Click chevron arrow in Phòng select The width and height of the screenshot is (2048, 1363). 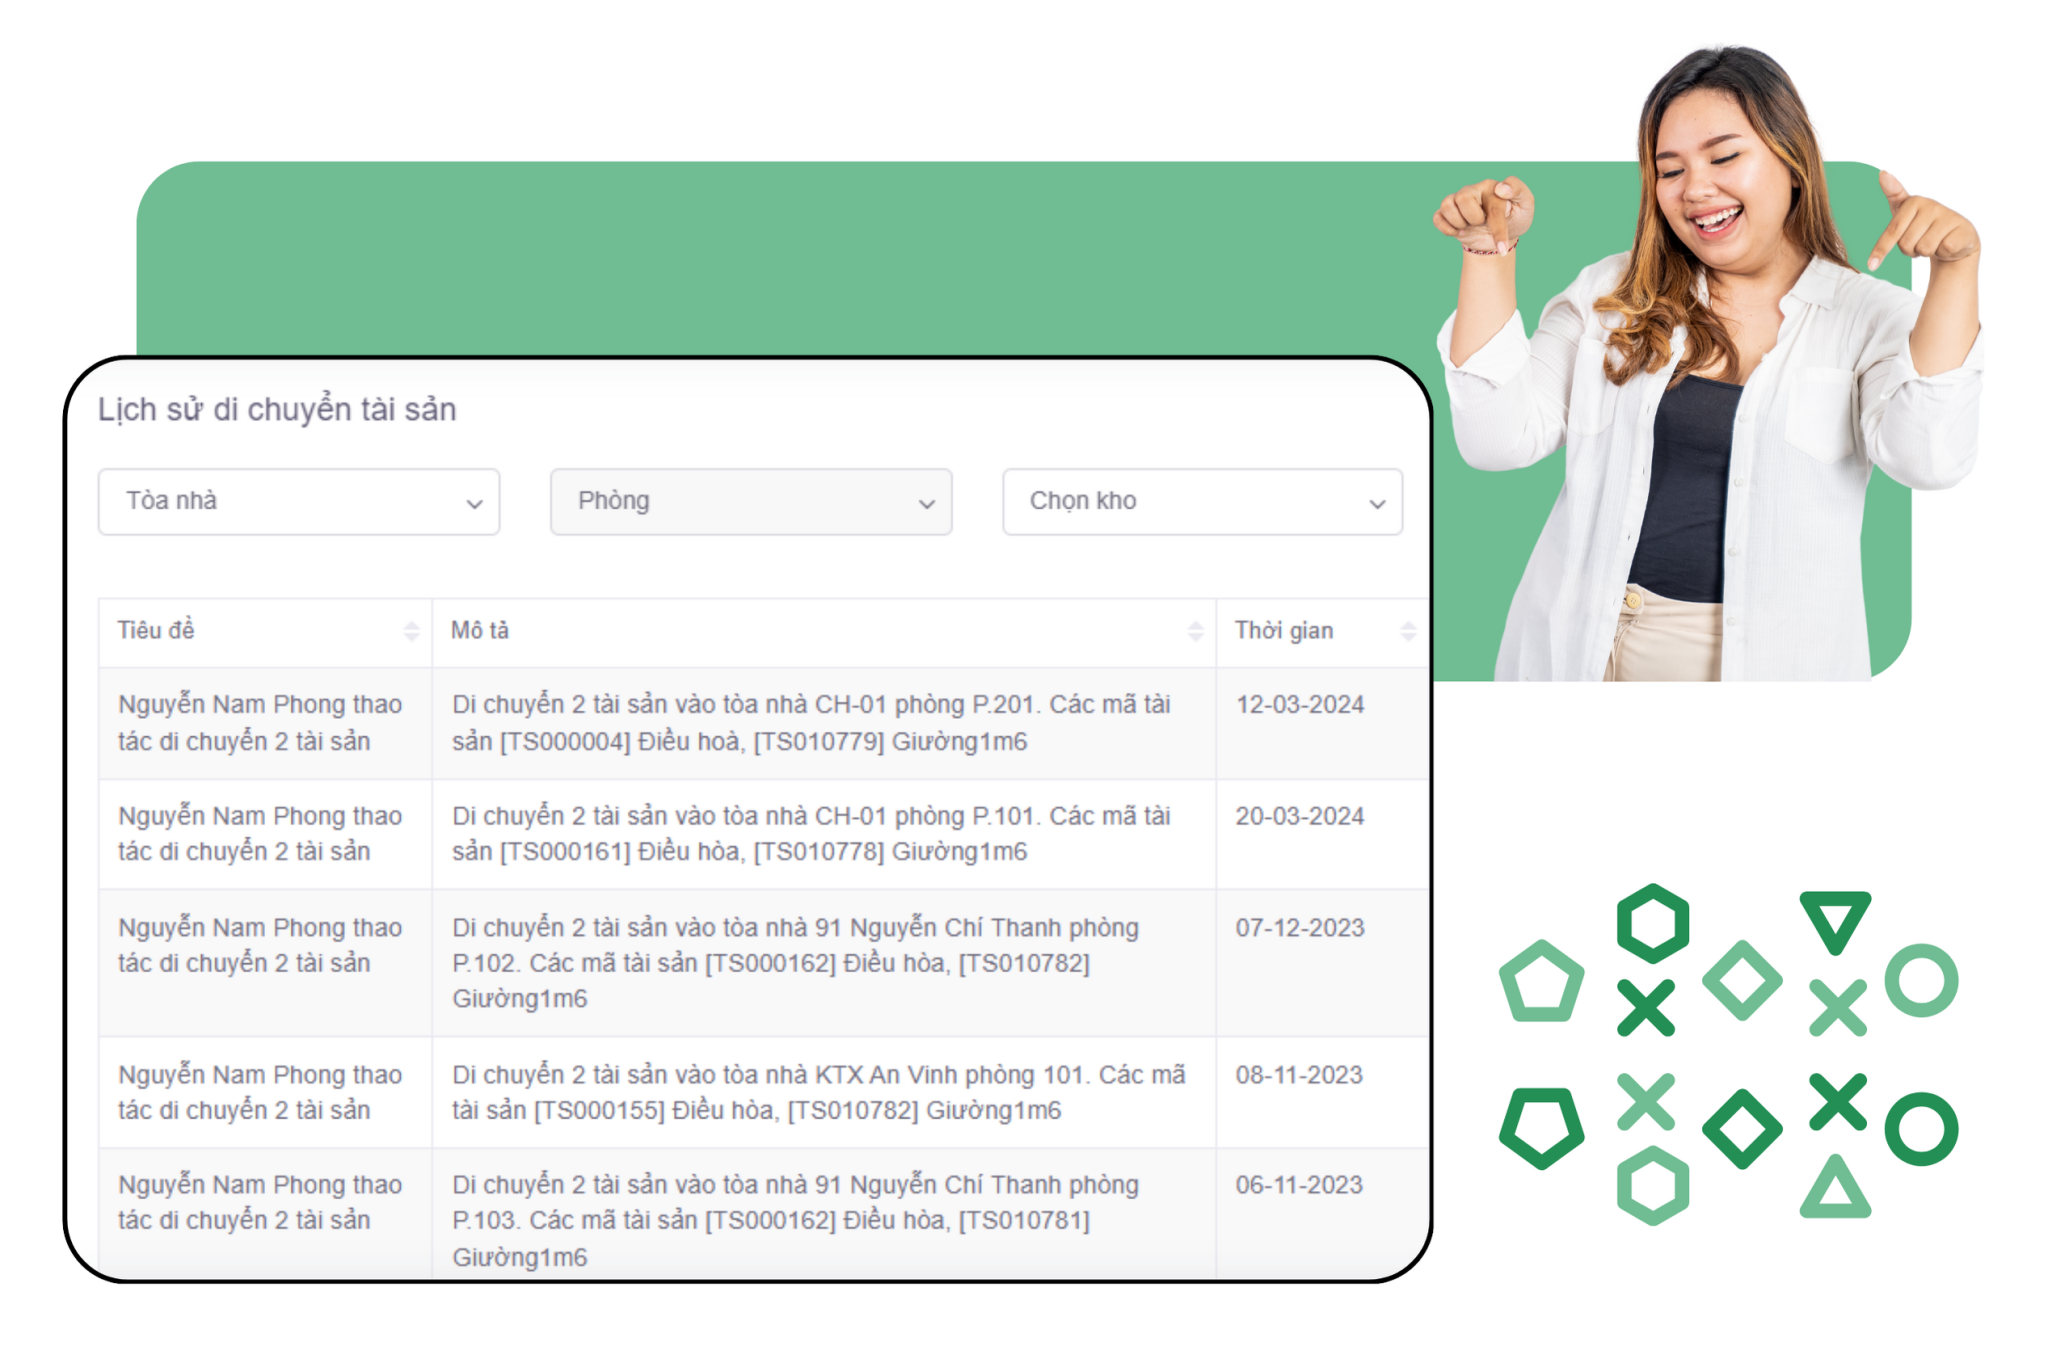click(927, 504)
